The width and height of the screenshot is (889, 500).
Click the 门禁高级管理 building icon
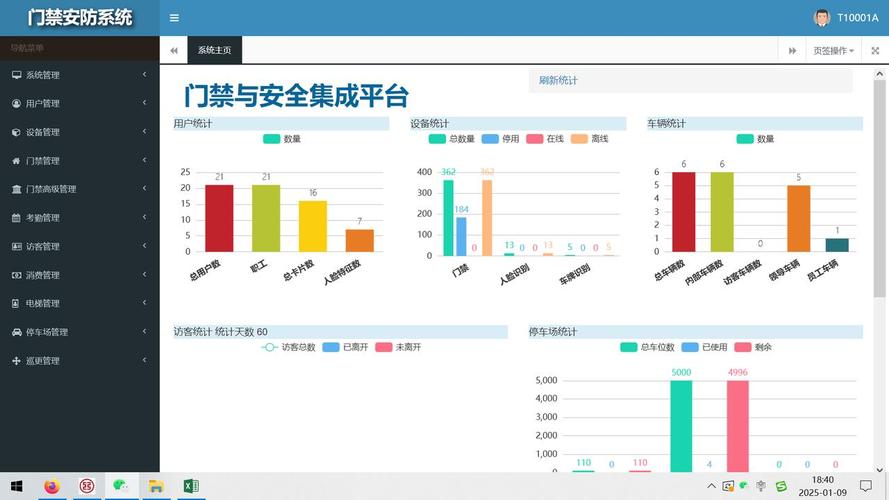[x=16, y=189]
